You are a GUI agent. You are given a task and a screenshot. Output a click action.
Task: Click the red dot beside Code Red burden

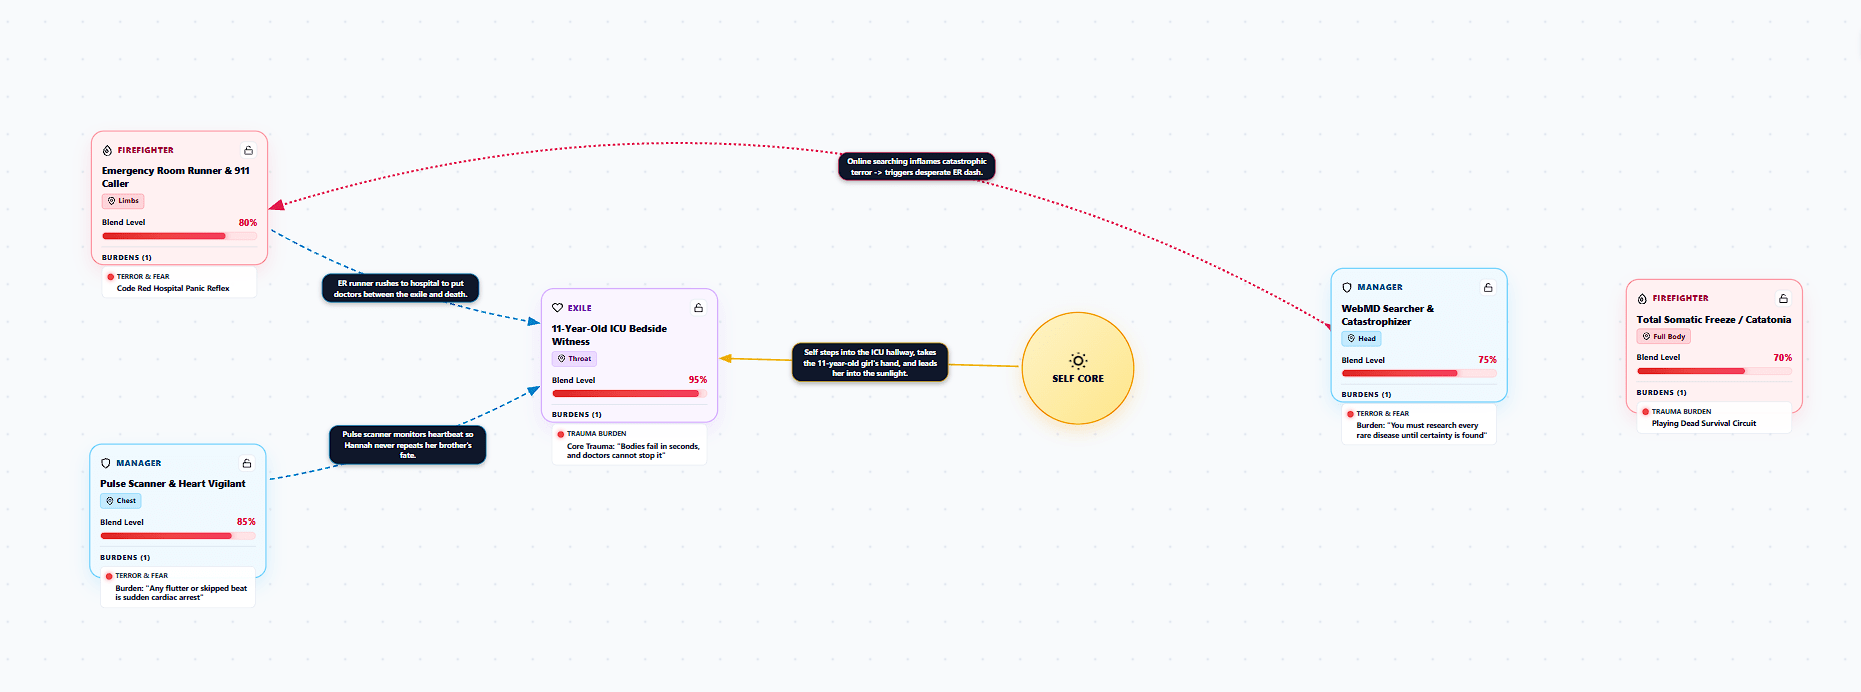point(110,277)
